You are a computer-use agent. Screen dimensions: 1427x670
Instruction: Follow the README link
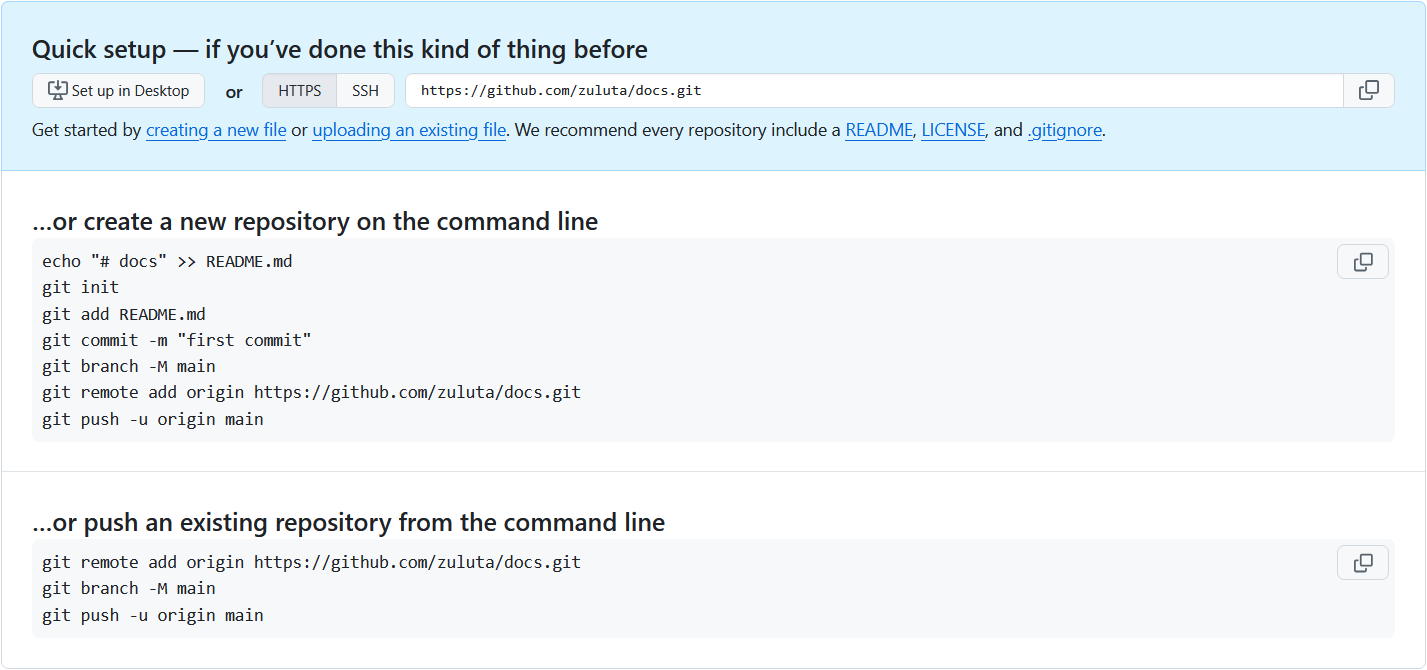[x=878, y=130]
